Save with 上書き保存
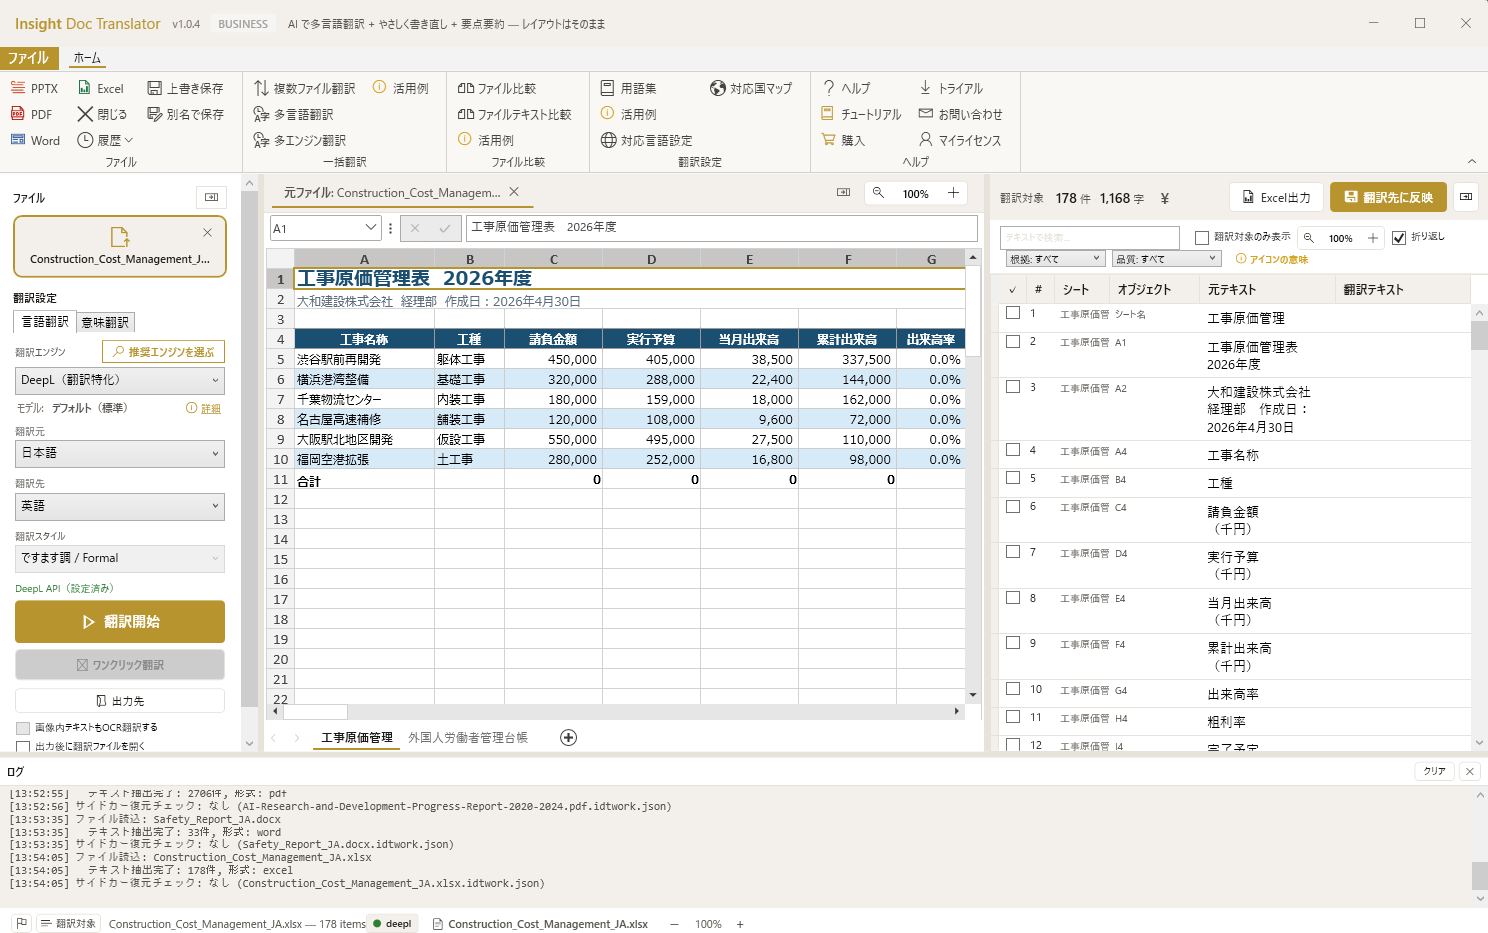The height and width of the screenshot is (933, 1488). click(185, 88)
